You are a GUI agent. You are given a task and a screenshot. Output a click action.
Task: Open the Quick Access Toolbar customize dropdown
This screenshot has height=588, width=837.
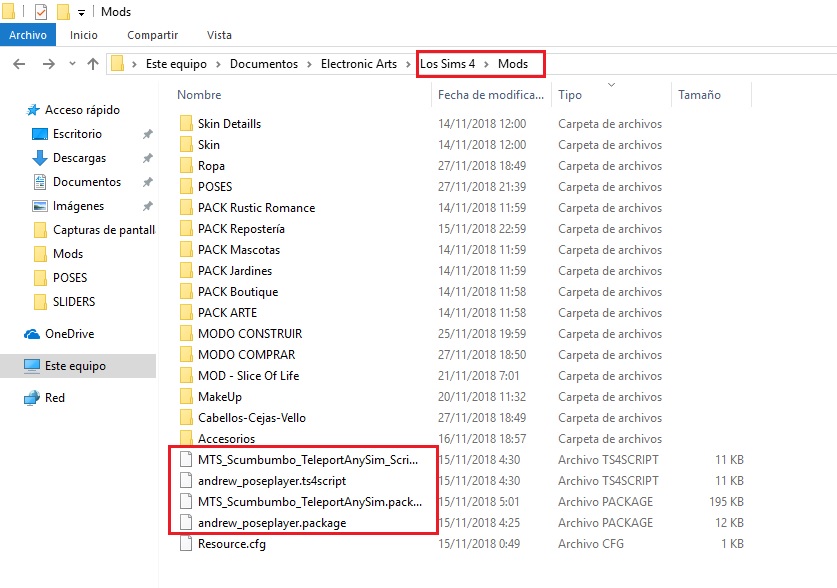pos(81,12)
